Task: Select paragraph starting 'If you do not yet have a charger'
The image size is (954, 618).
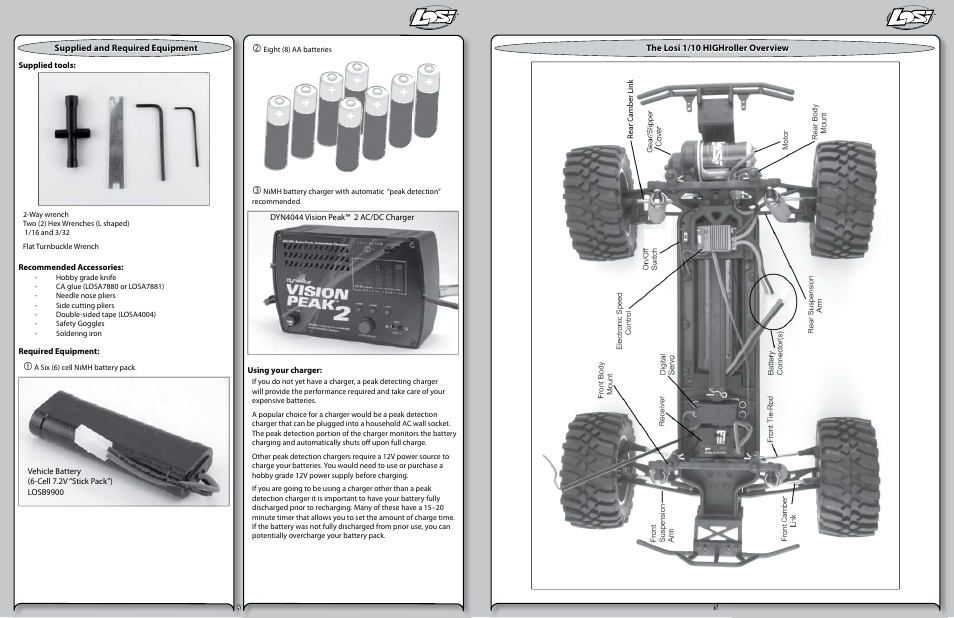Action: point(349,391)
